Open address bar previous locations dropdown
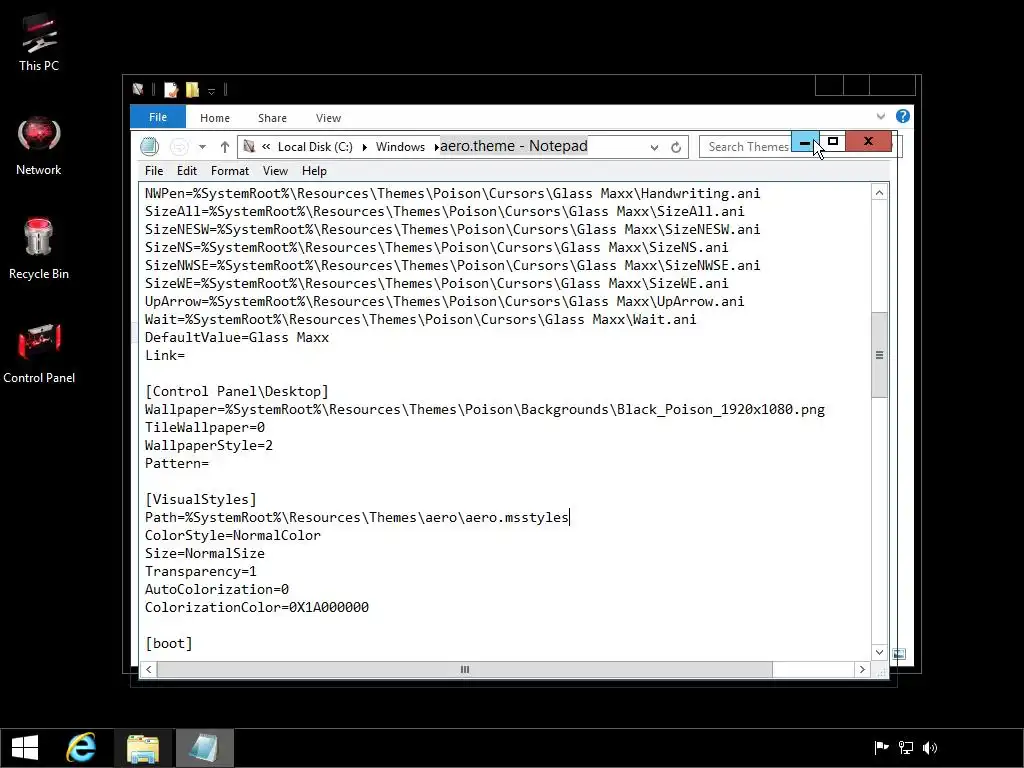Image resolution: width=1024 pixels, height=768 pixels. 654,148
